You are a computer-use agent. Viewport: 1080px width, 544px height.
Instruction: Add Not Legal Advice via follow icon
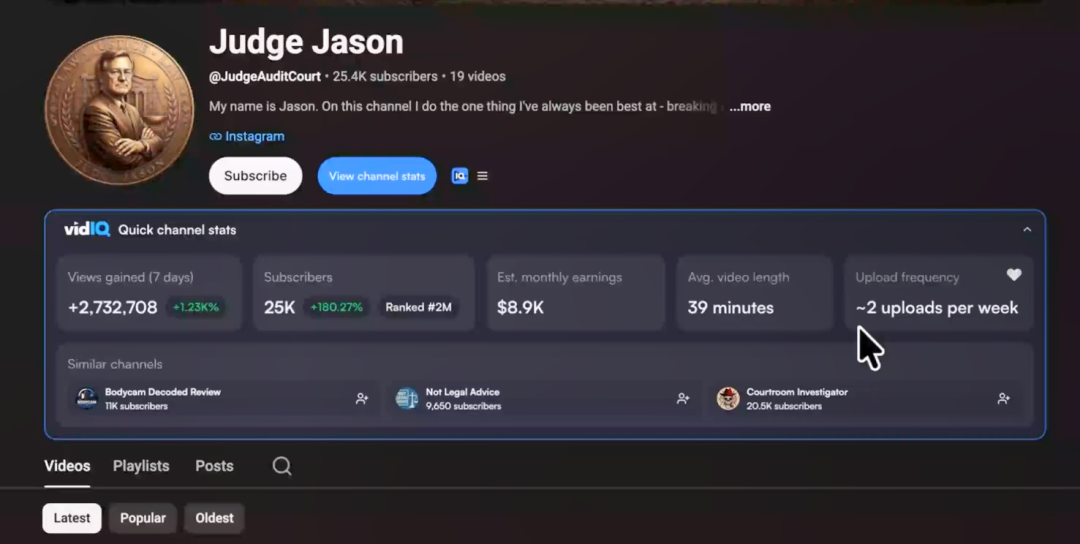click(683, 399)
